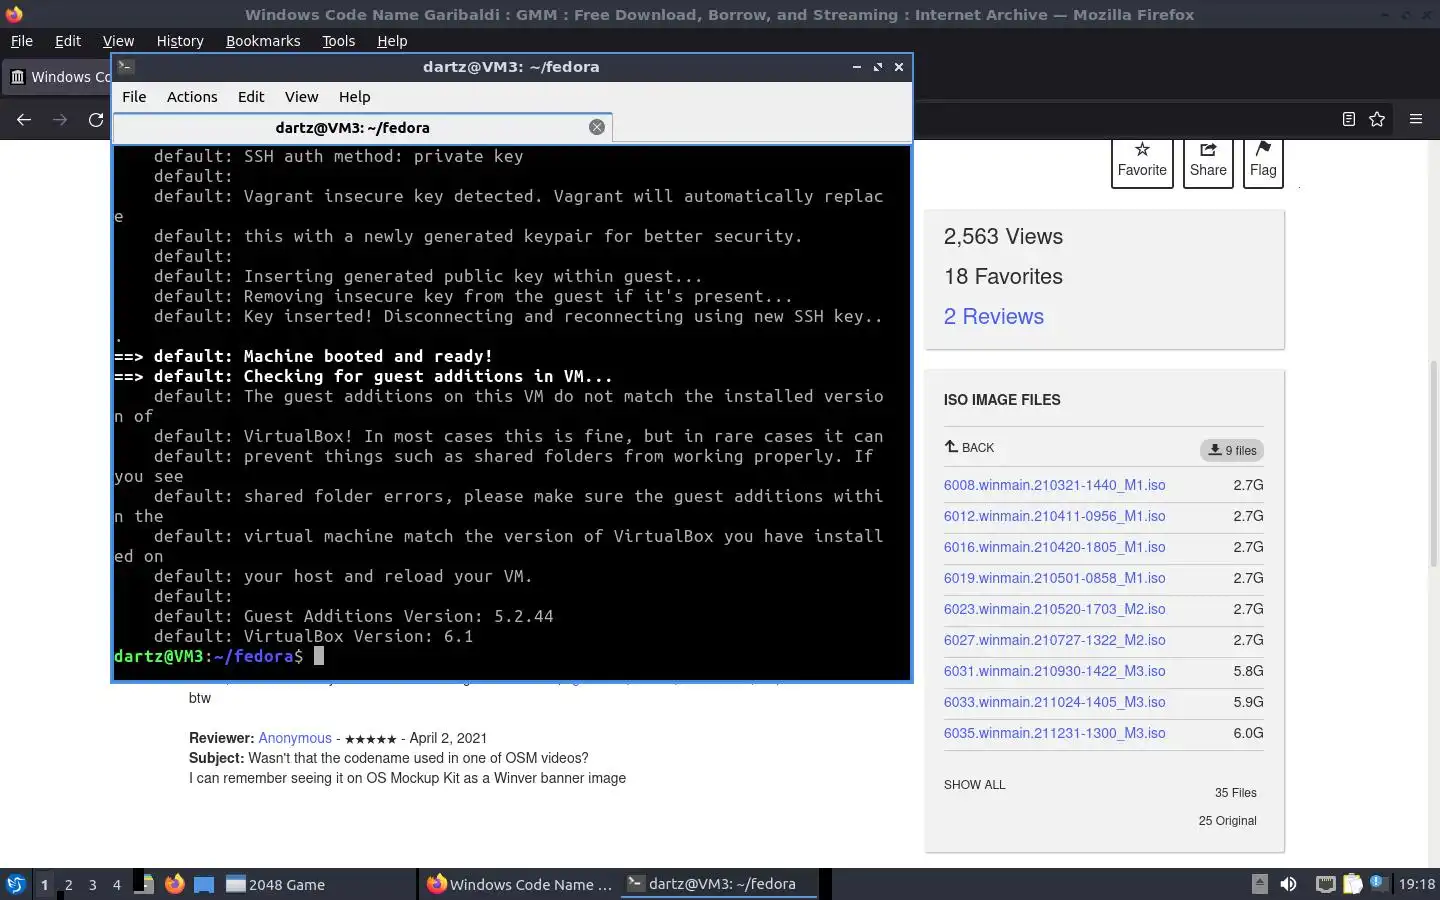
Task: Open removable media eject tray icon
Action: coord(1260,884)
